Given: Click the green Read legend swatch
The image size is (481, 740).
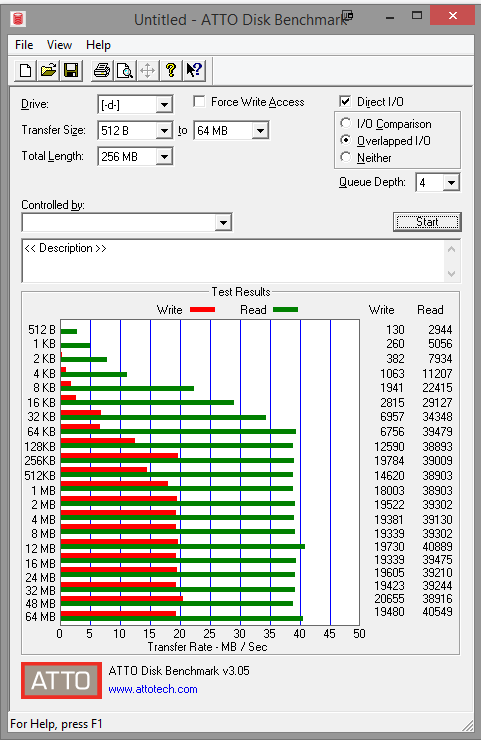Looking at the screenshot, I should [x=286, y=310].
